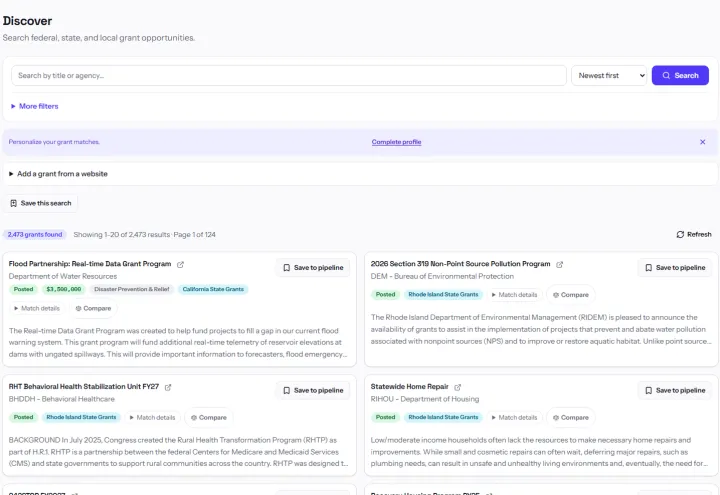The image size is (720, 495).
Task: Compare the RHT Behavioral Health grant
Action: coord(209,417)
